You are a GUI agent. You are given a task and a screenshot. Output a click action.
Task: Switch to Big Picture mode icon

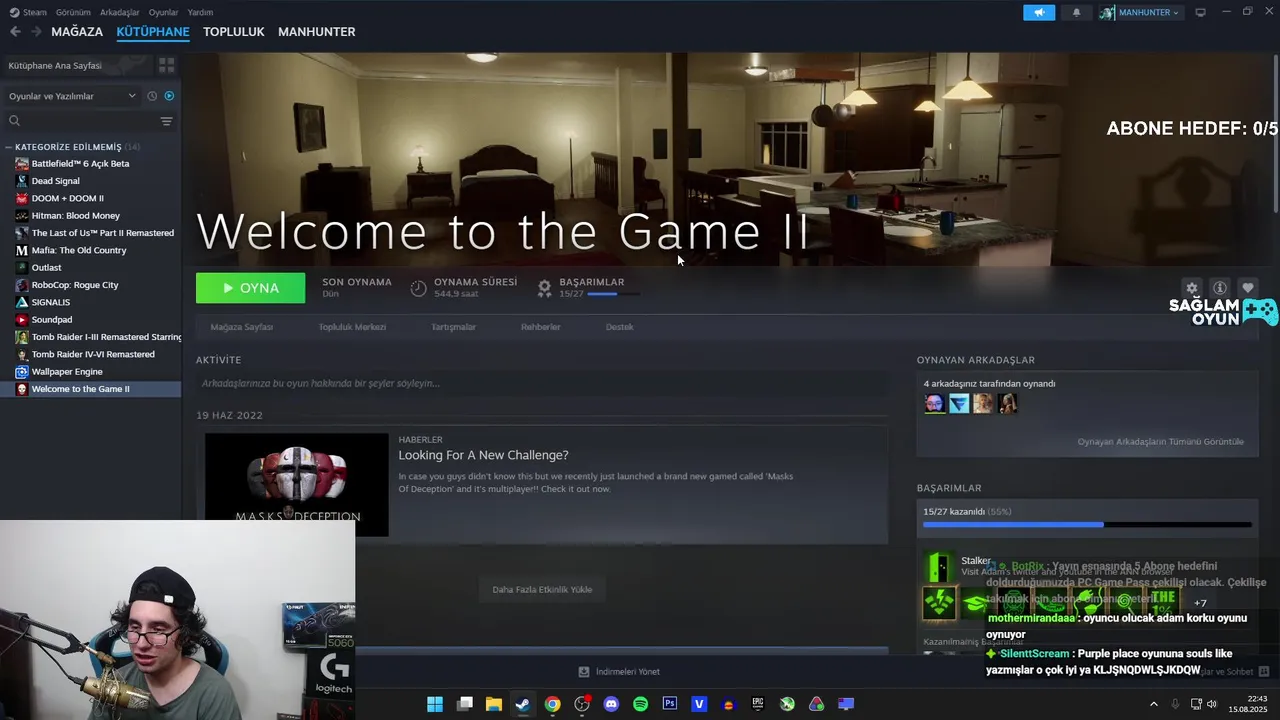[x=1200, y=12]
